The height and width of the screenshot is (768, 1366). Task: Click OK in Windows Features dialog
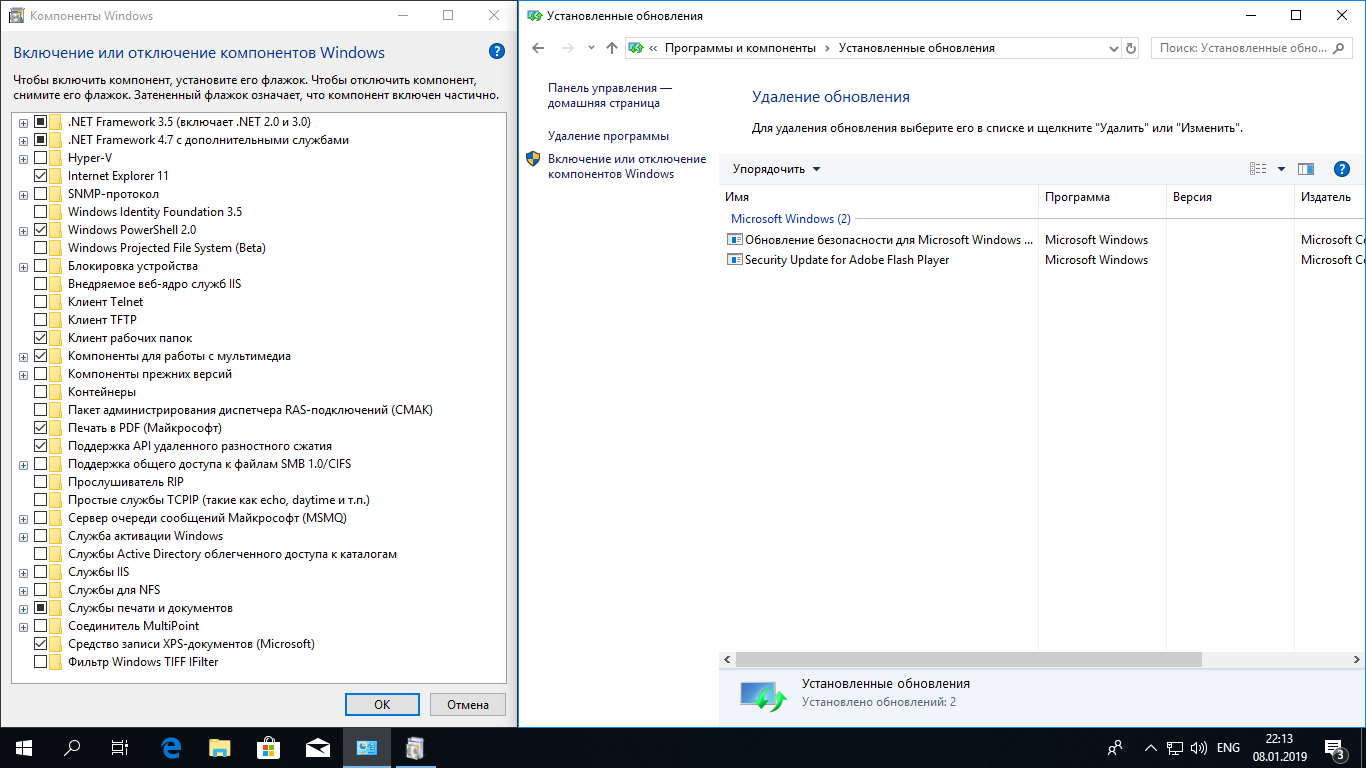click(382, 704)
